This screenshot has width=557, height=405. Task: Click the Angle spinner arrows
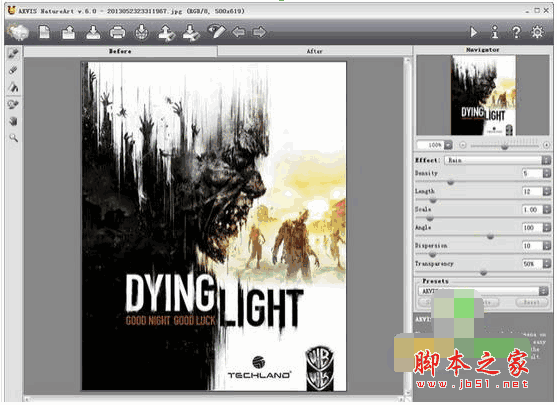[x=547, y=228]
